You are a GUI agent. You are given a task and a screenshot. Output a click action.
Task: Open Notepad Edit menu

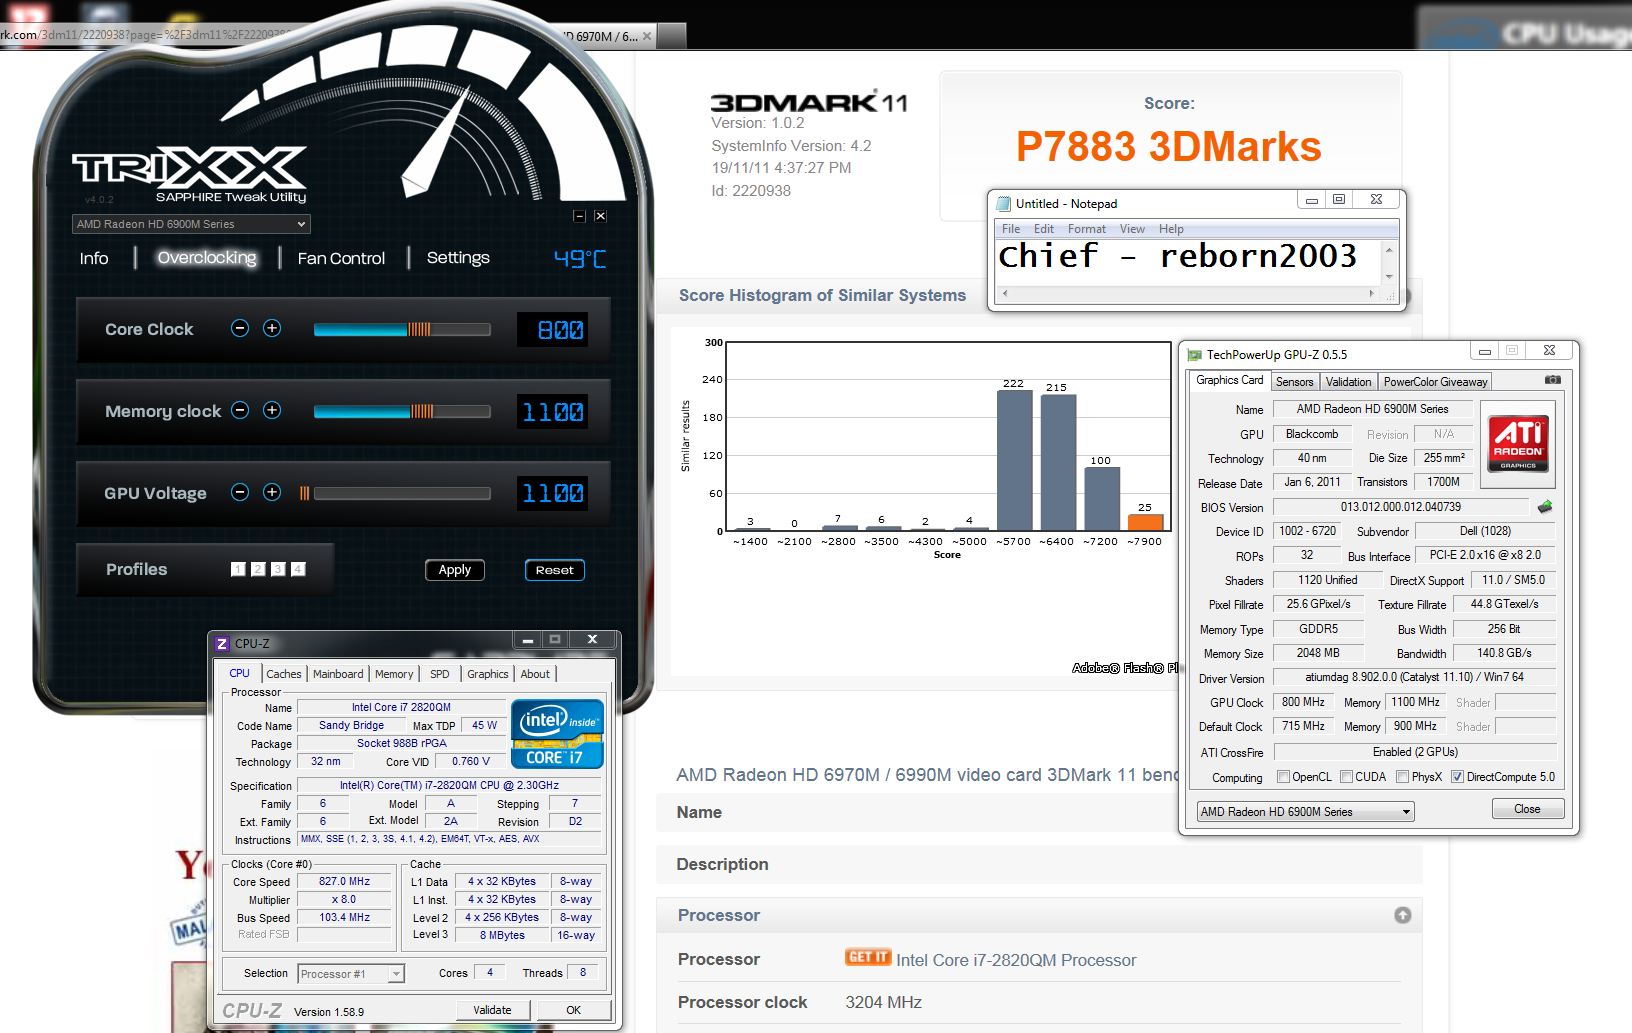pyautogui.click(x=1044, y=229)
